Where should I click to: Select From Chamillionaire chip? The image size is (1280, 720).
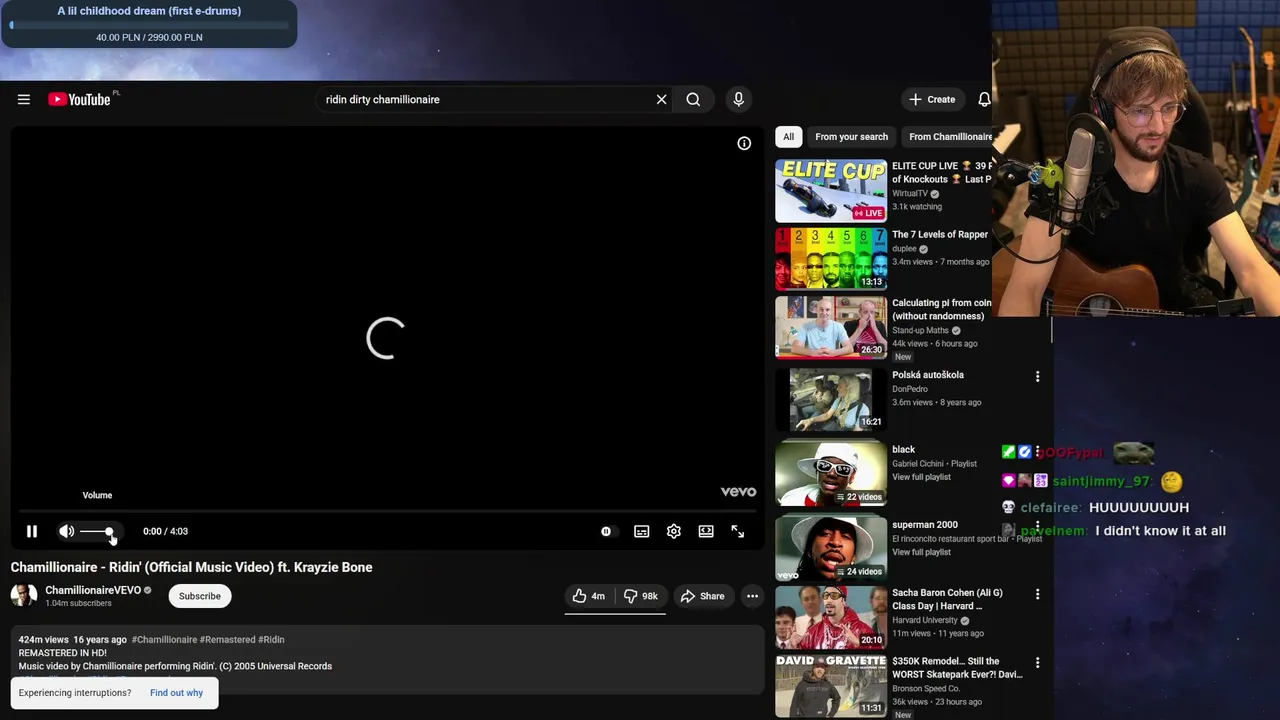click(x=948, y=137)
